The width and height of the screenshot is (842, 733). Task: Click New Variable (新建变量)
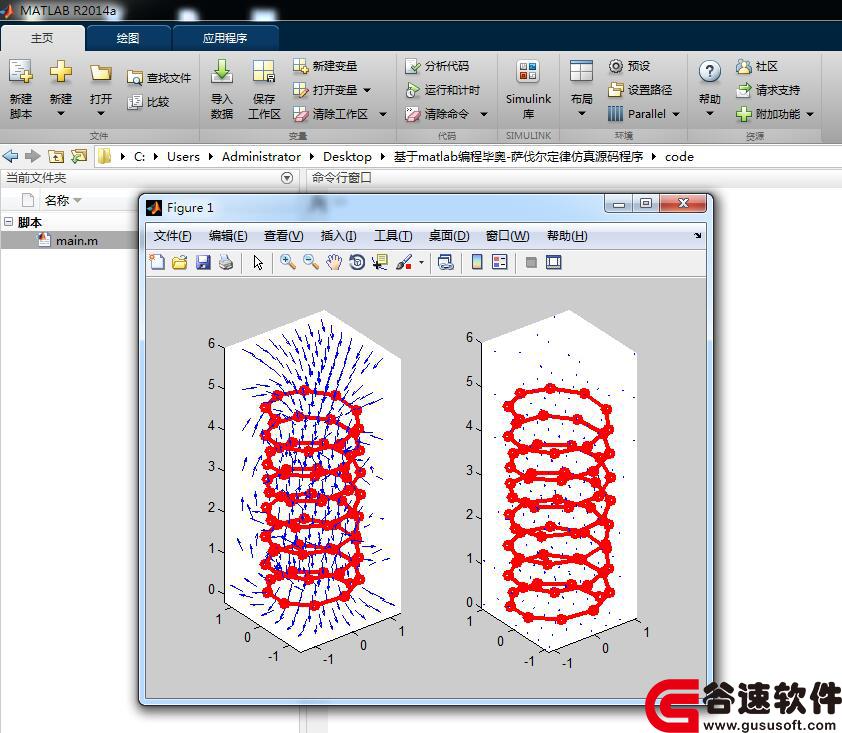(x=325, y=66)
